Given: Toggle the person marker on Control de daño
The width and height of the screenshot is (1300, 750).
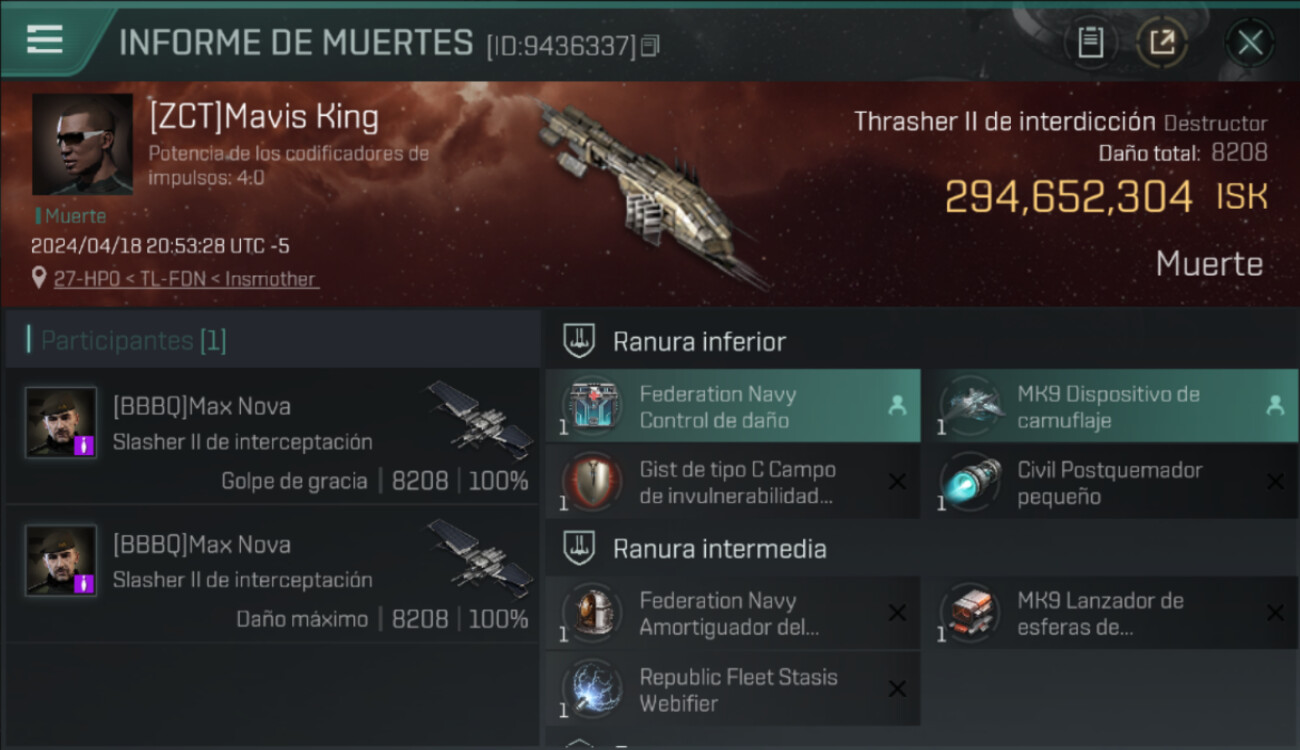Looking at the screenshot, I should tap(896, 406).
